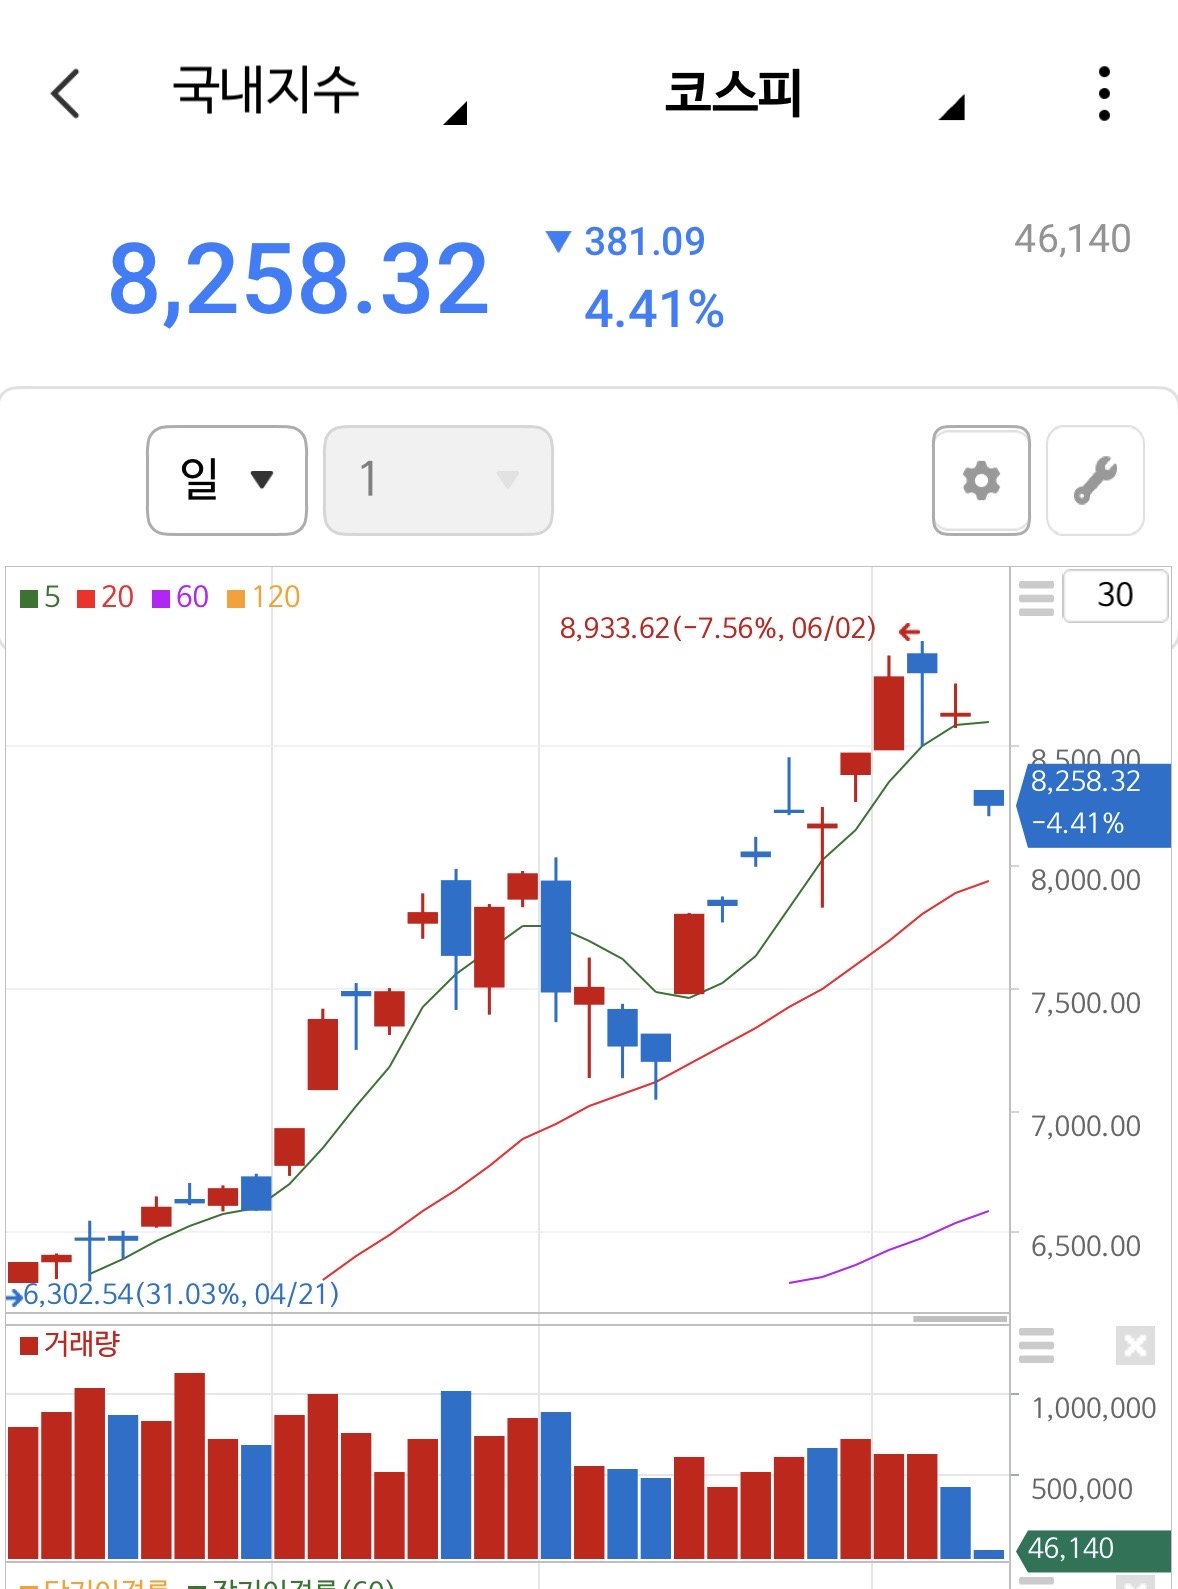Open the 일 period dropdown
The width and height of the screenshot is (1178, 1589).
pos(227,481)
